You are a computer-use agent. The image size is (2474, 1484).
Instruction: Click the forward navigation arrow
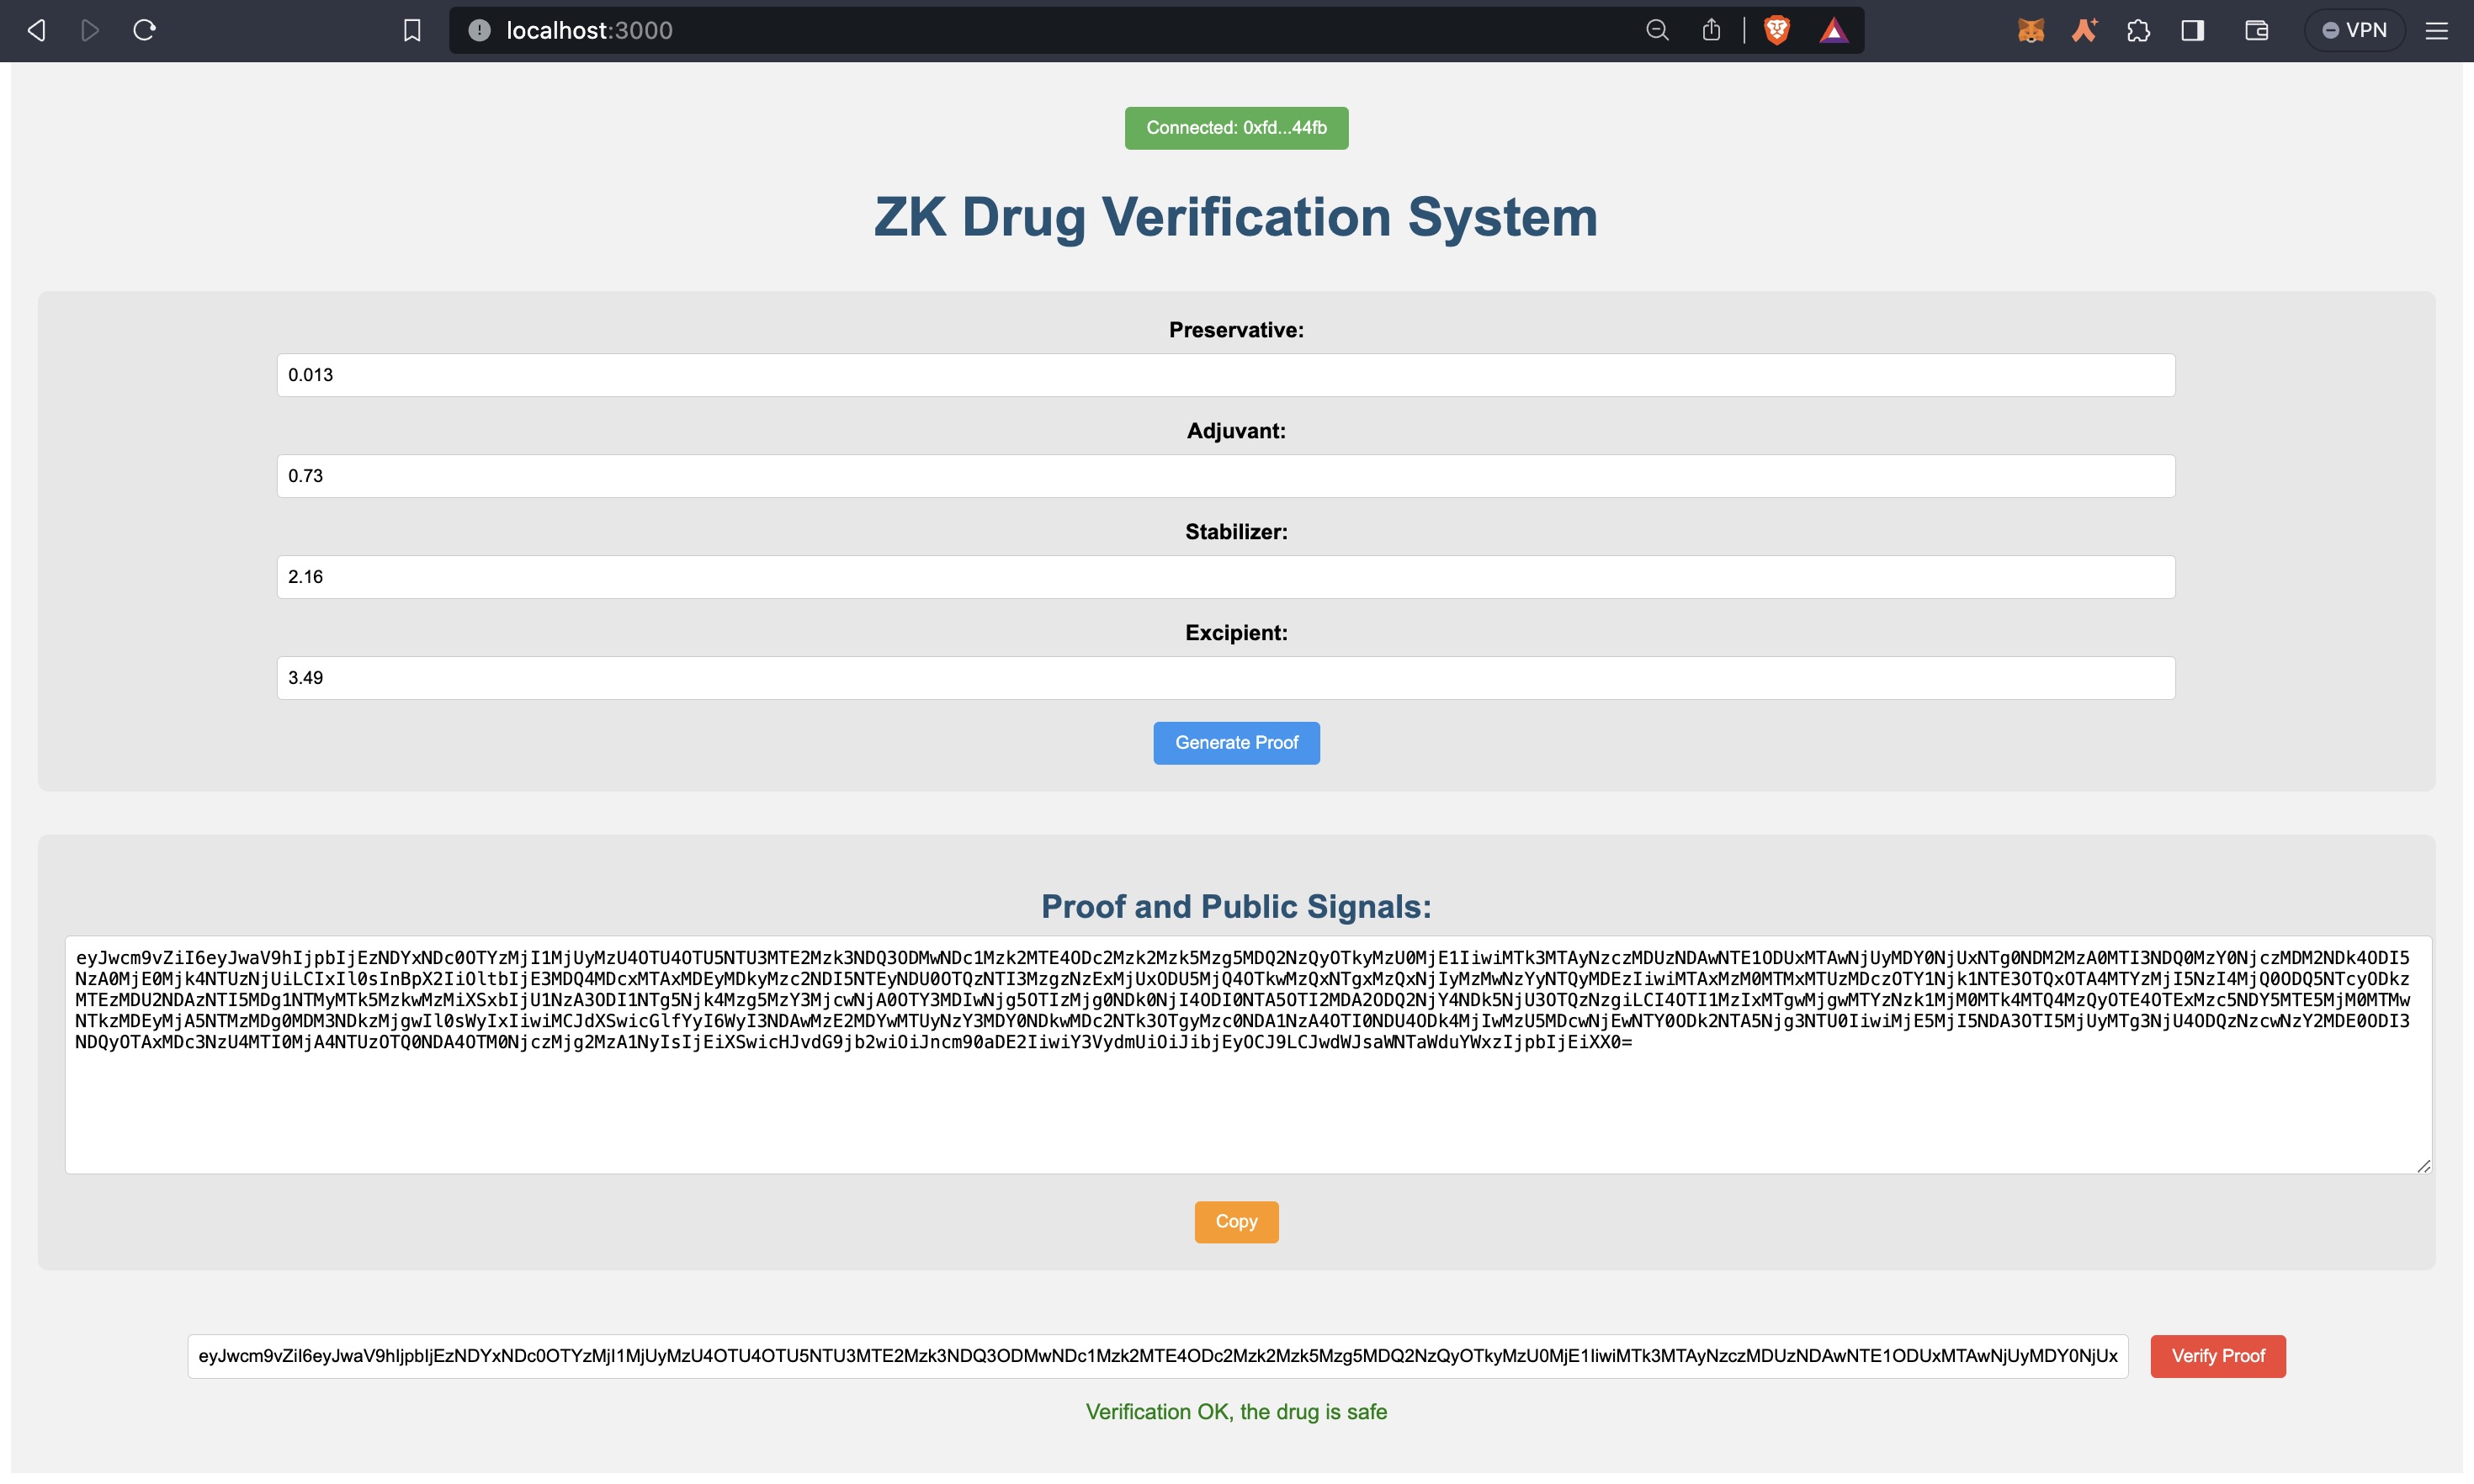tap(90, 30)
